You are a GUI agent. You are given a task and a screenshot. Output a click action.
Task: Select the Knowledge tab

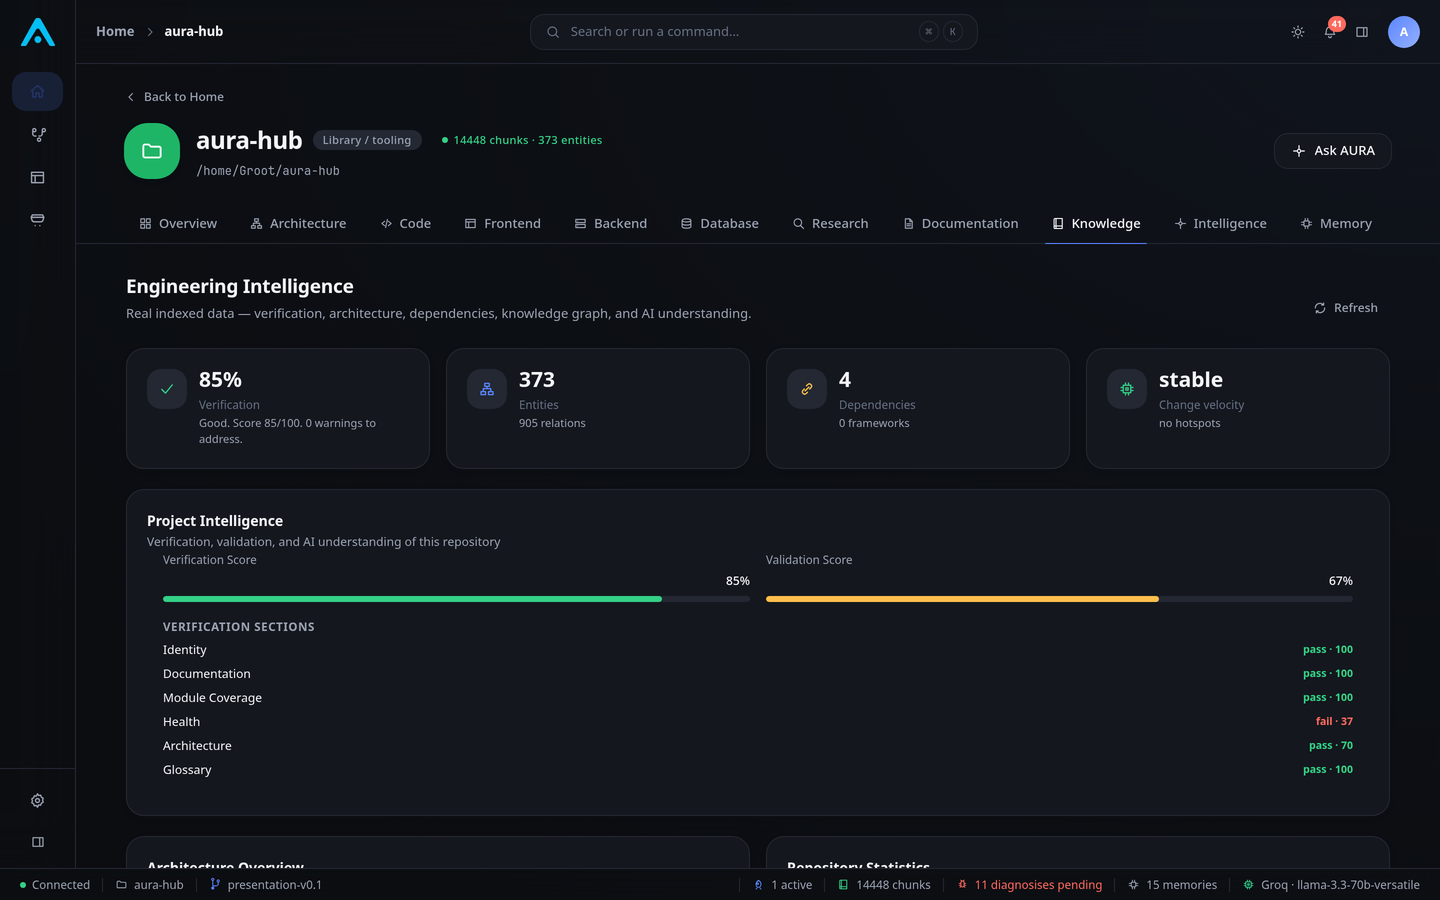click(x=1096, y=224)
